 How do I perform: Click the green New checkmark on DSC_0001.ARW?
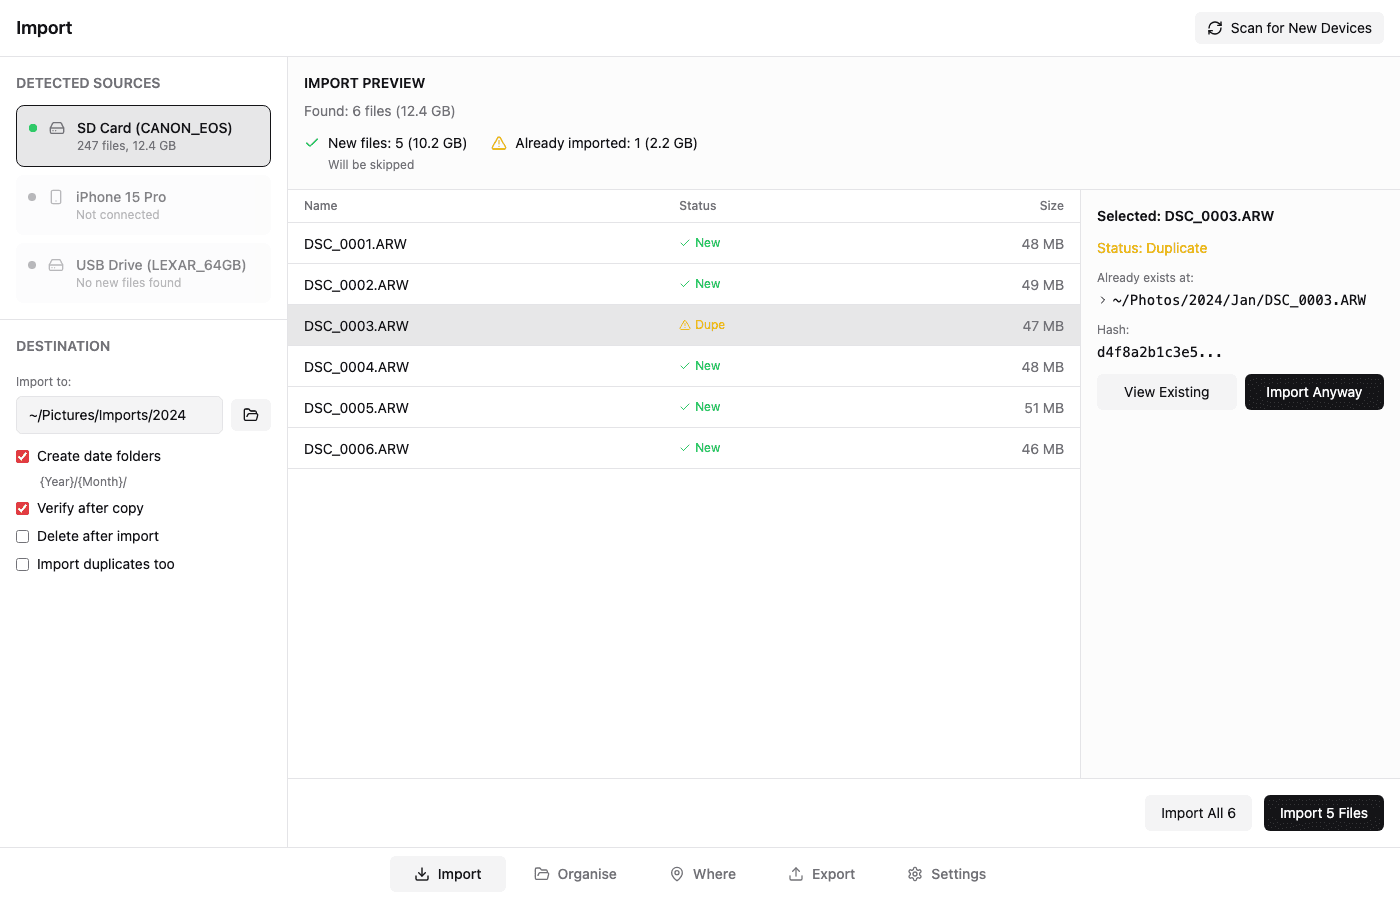684,242
